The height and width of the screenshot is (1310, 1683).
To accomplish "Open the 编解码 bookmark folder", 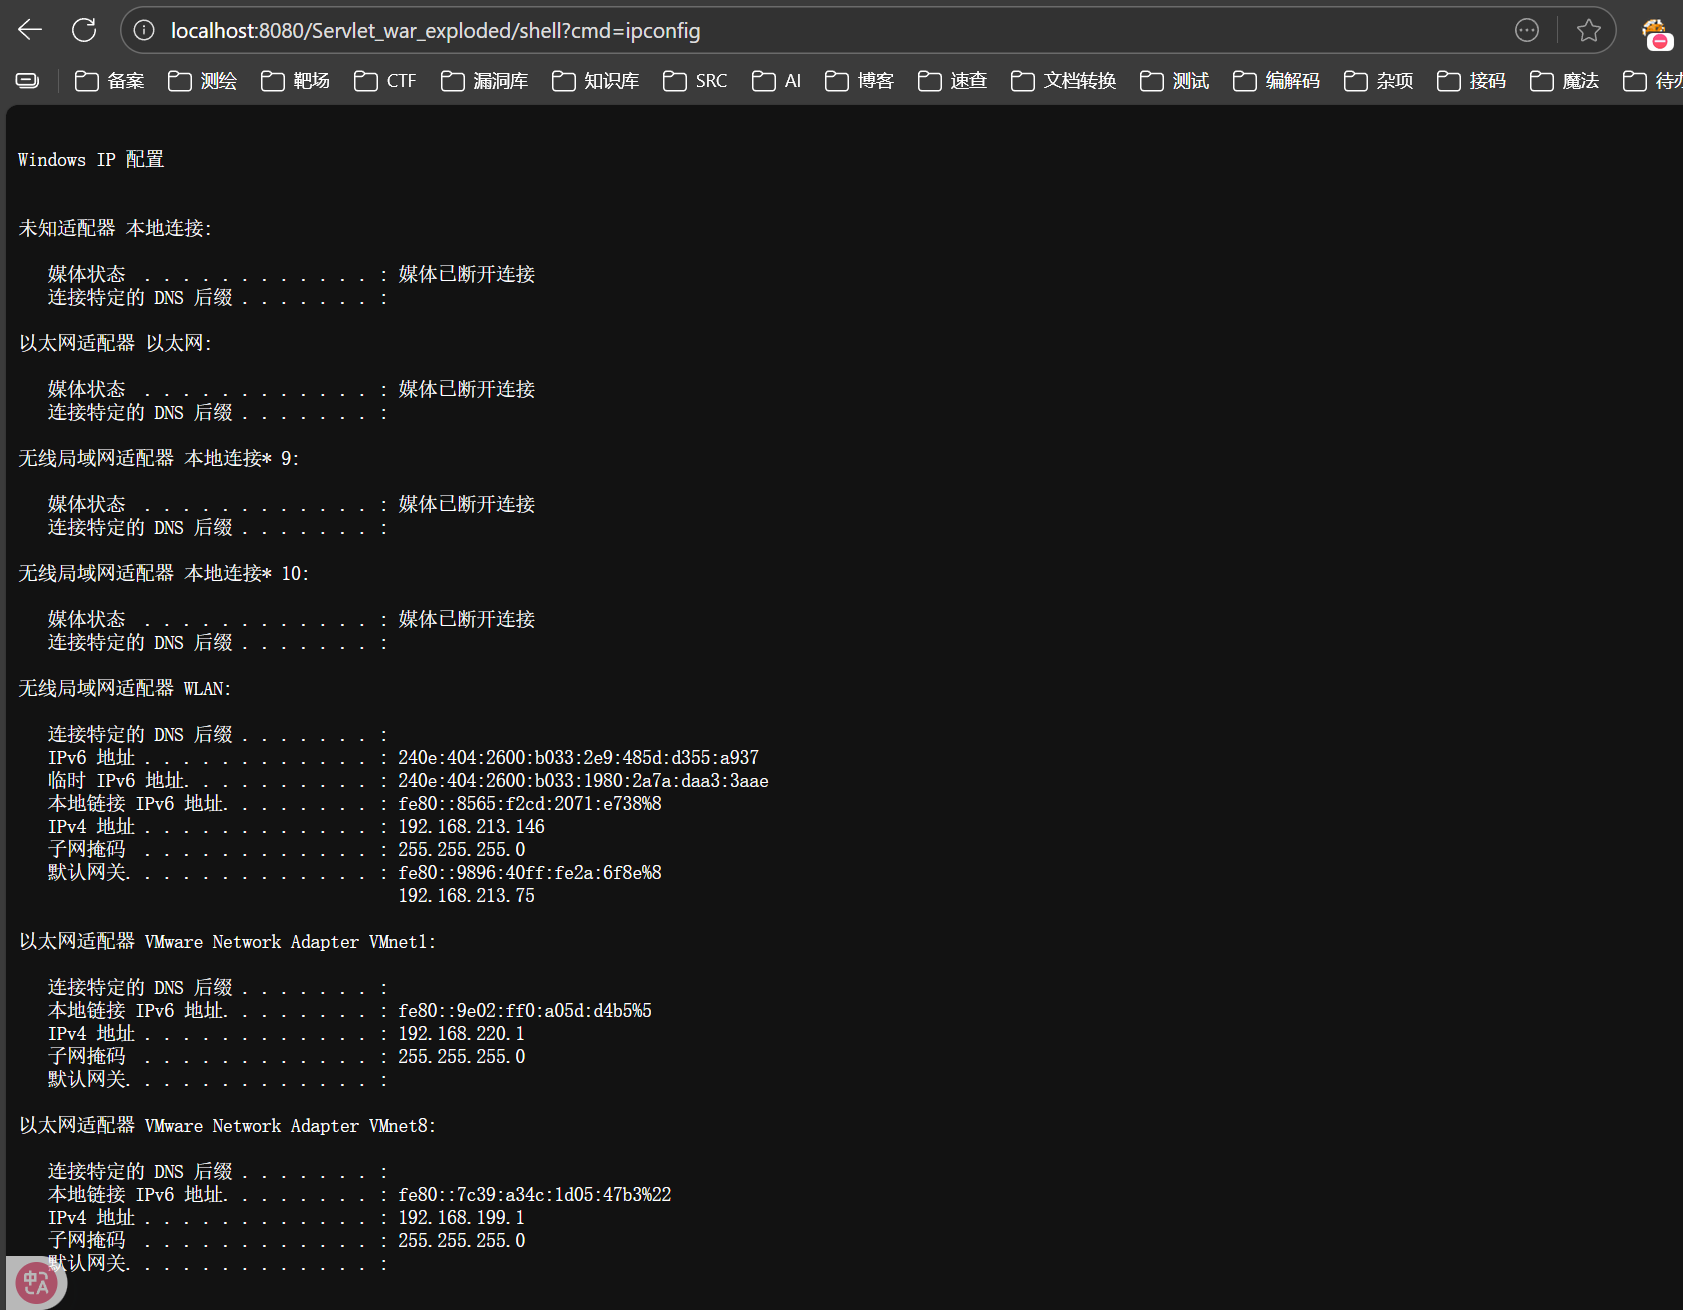I will coord(1277,81).
